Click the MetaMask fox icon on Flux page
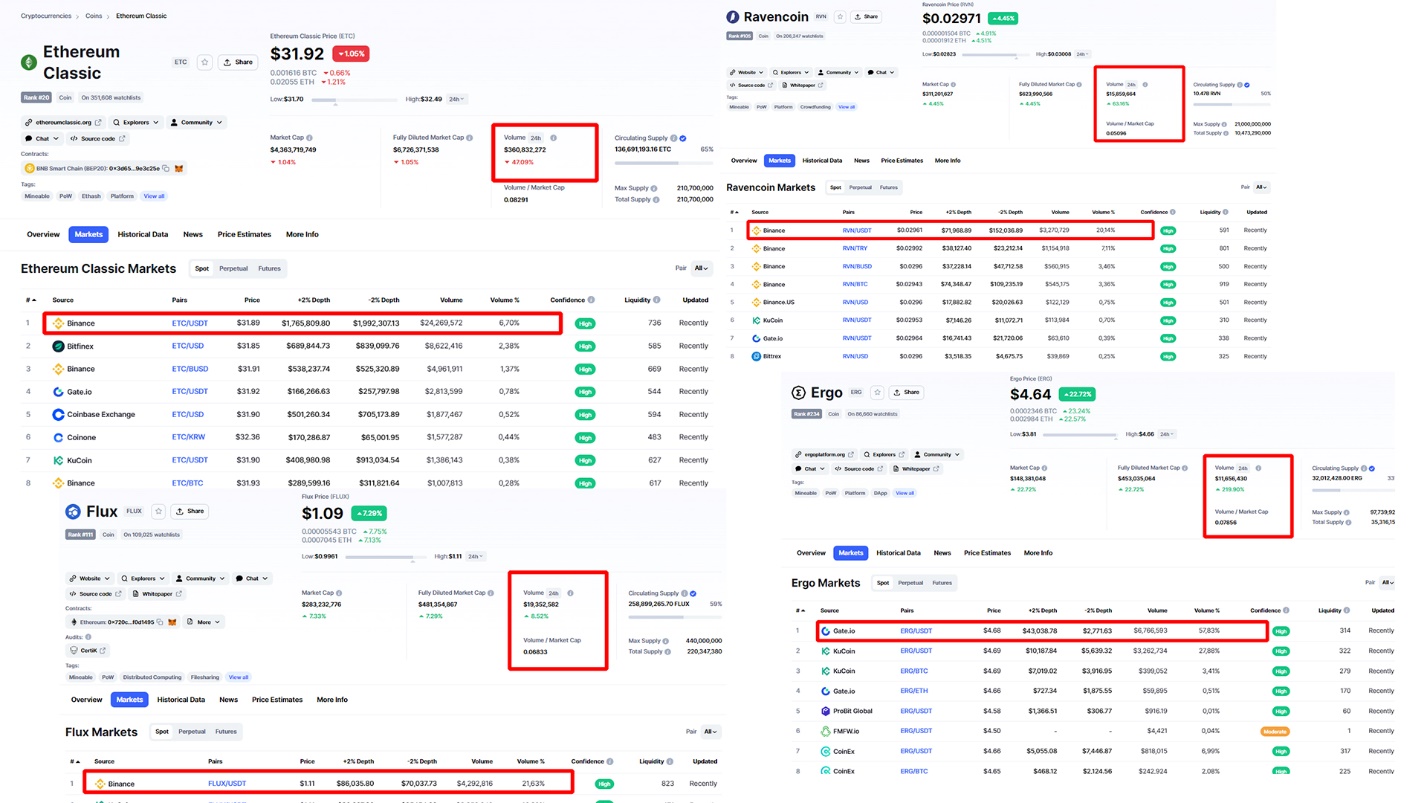The image size is (1427, 803). coord(172,622)
